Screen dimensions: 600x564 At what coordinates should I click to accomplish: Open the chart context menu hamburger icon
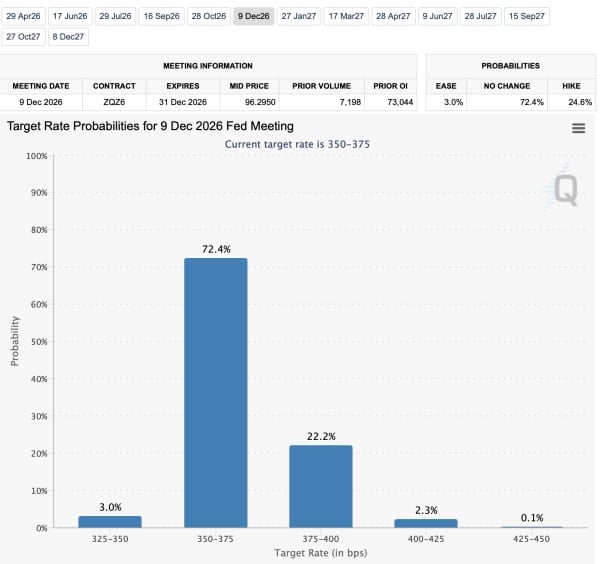click(578, 128)
